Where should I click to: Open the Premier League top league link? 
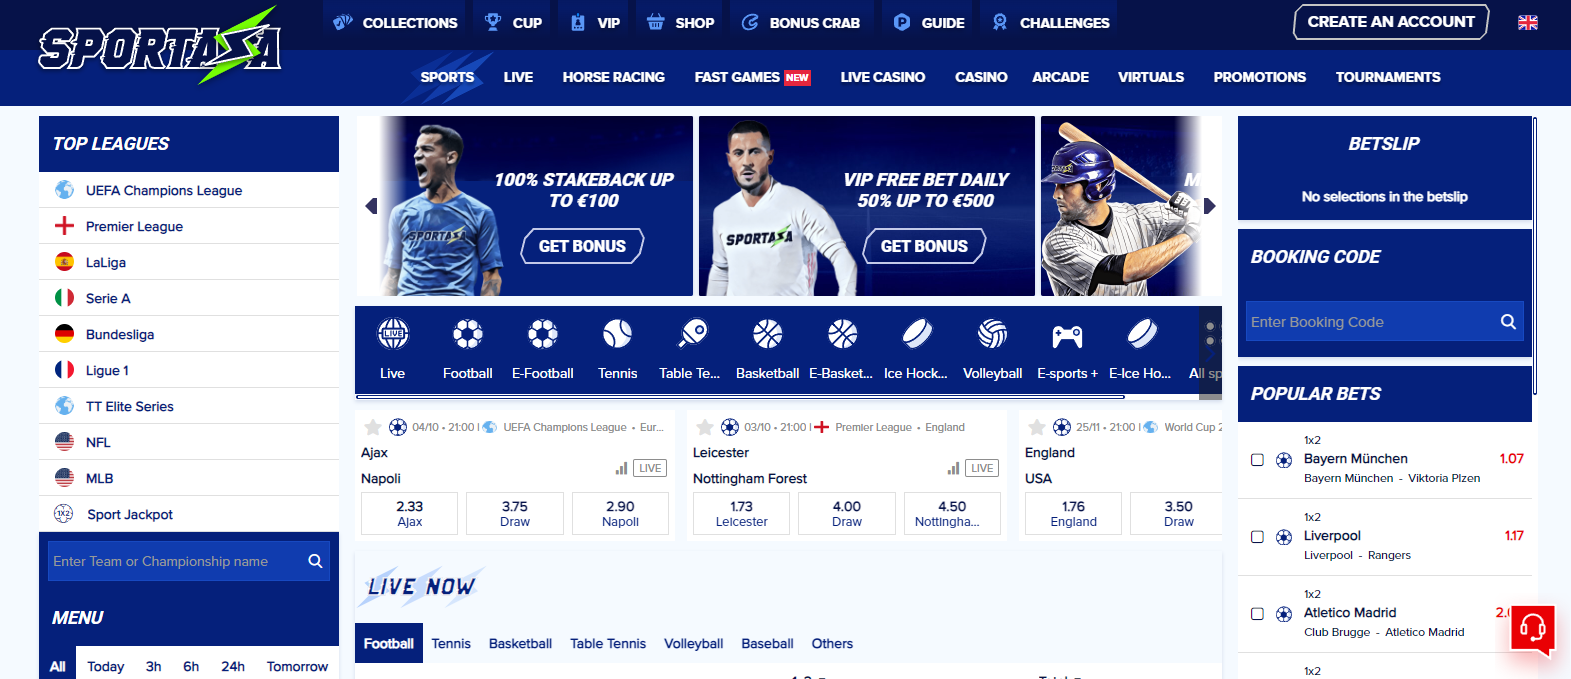[134, 226]
